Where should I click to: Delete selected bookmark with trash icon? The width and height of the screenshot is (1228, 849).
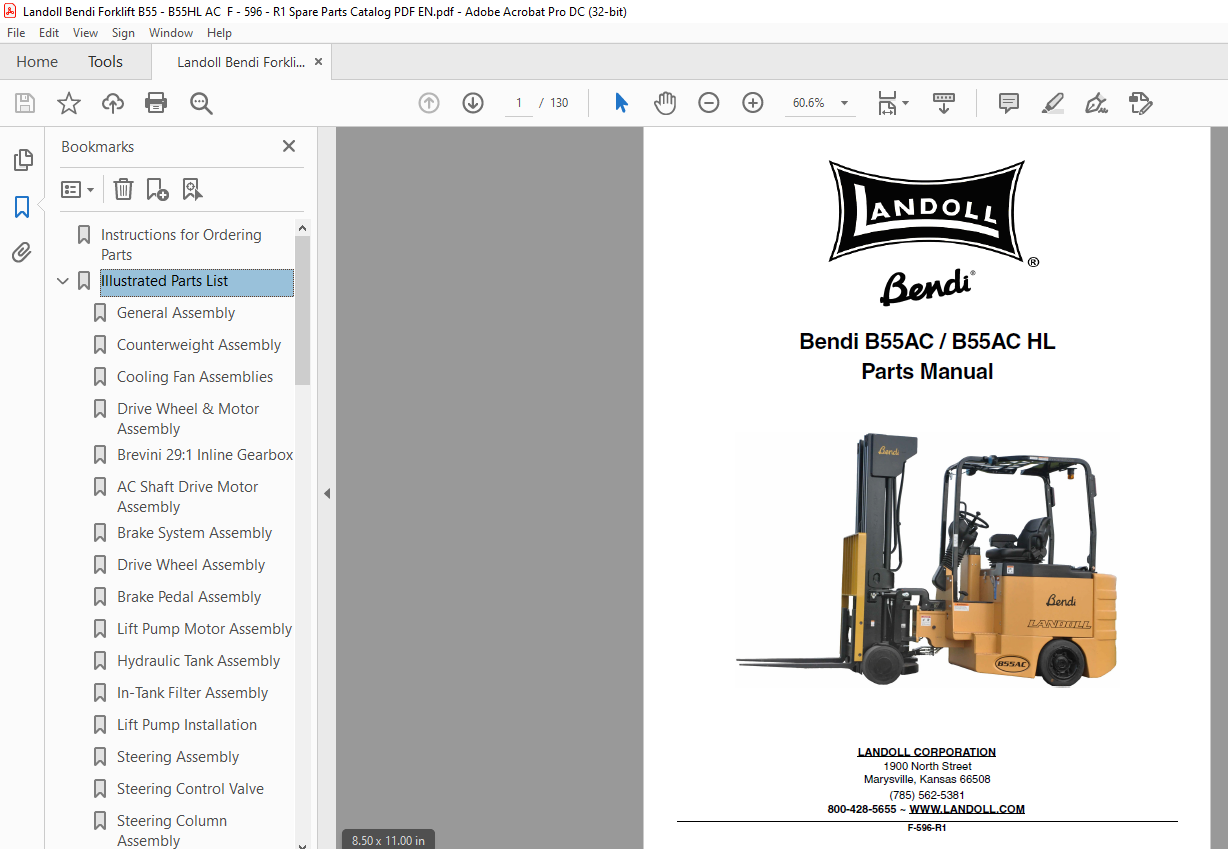click(x=123, y=189)
